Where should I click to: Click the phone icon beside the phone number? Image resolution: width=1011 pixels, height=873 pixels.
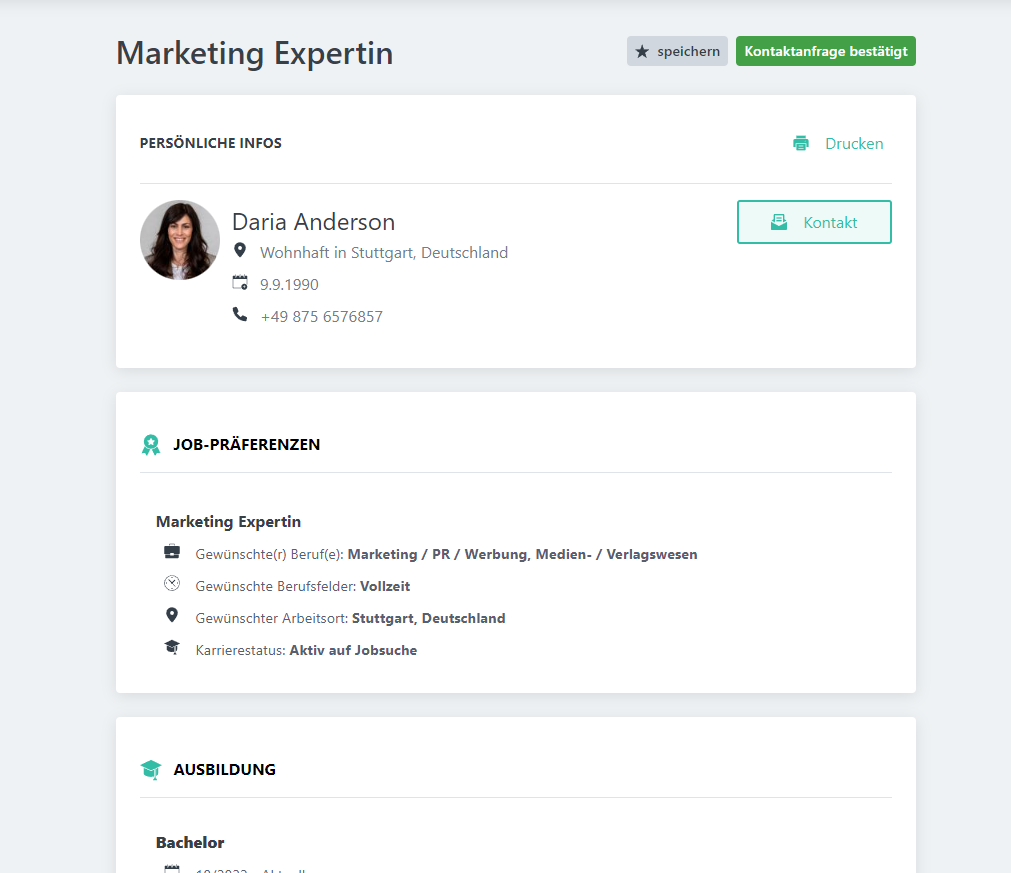click(240, 315)
